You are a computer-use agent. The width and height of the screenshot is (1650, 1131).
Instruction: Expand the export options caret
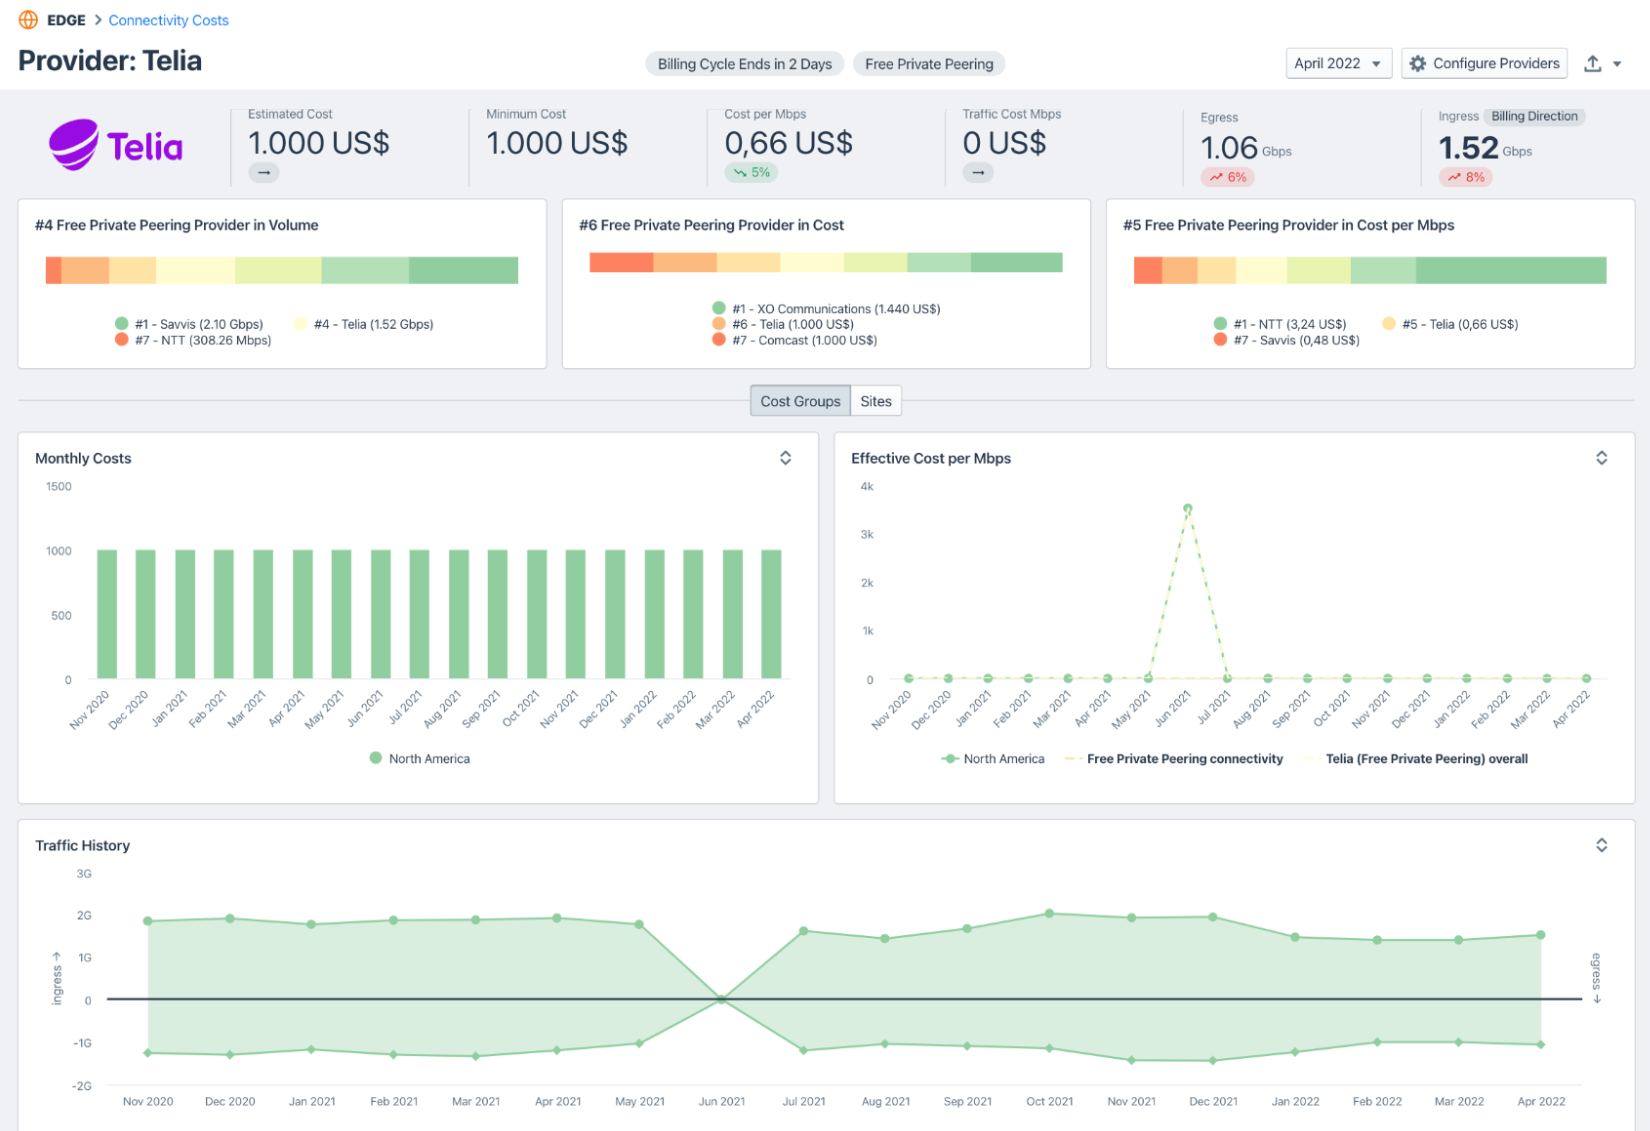pos(1617,64)
